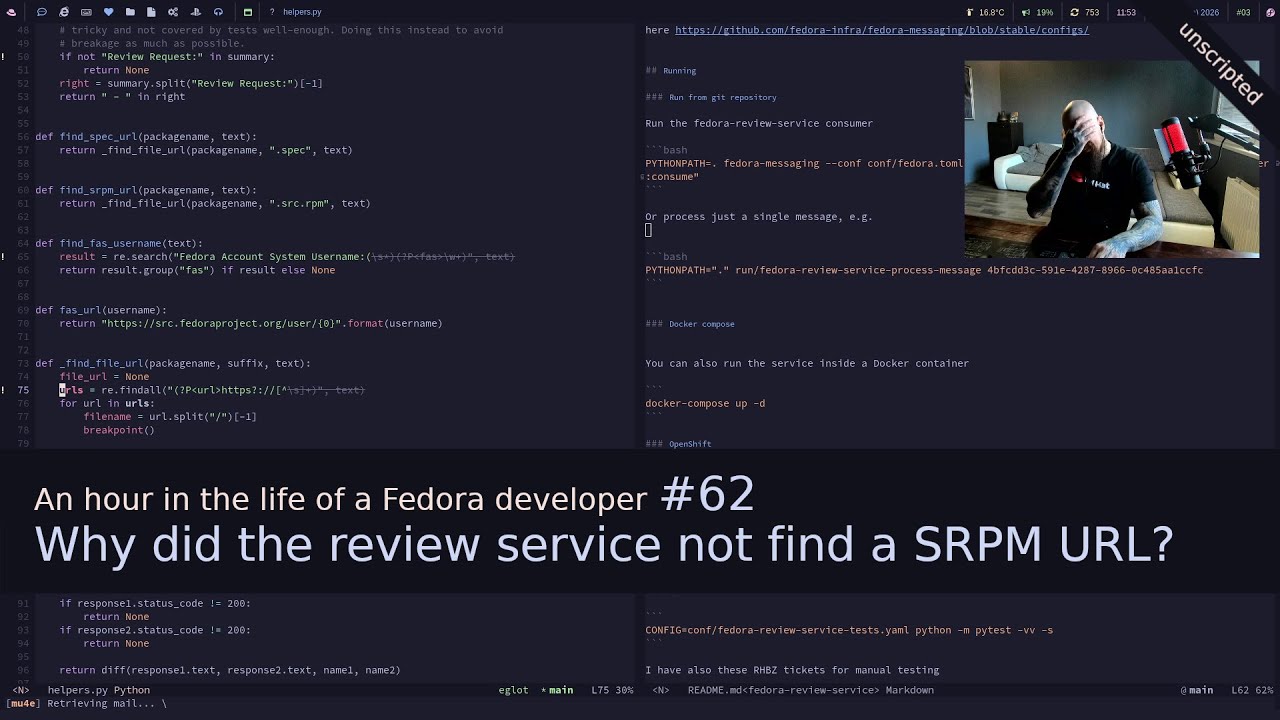Click 'def find_fas_username' definition line
The width and height of the screenshot is (1280, 720).
click(119, 243)
